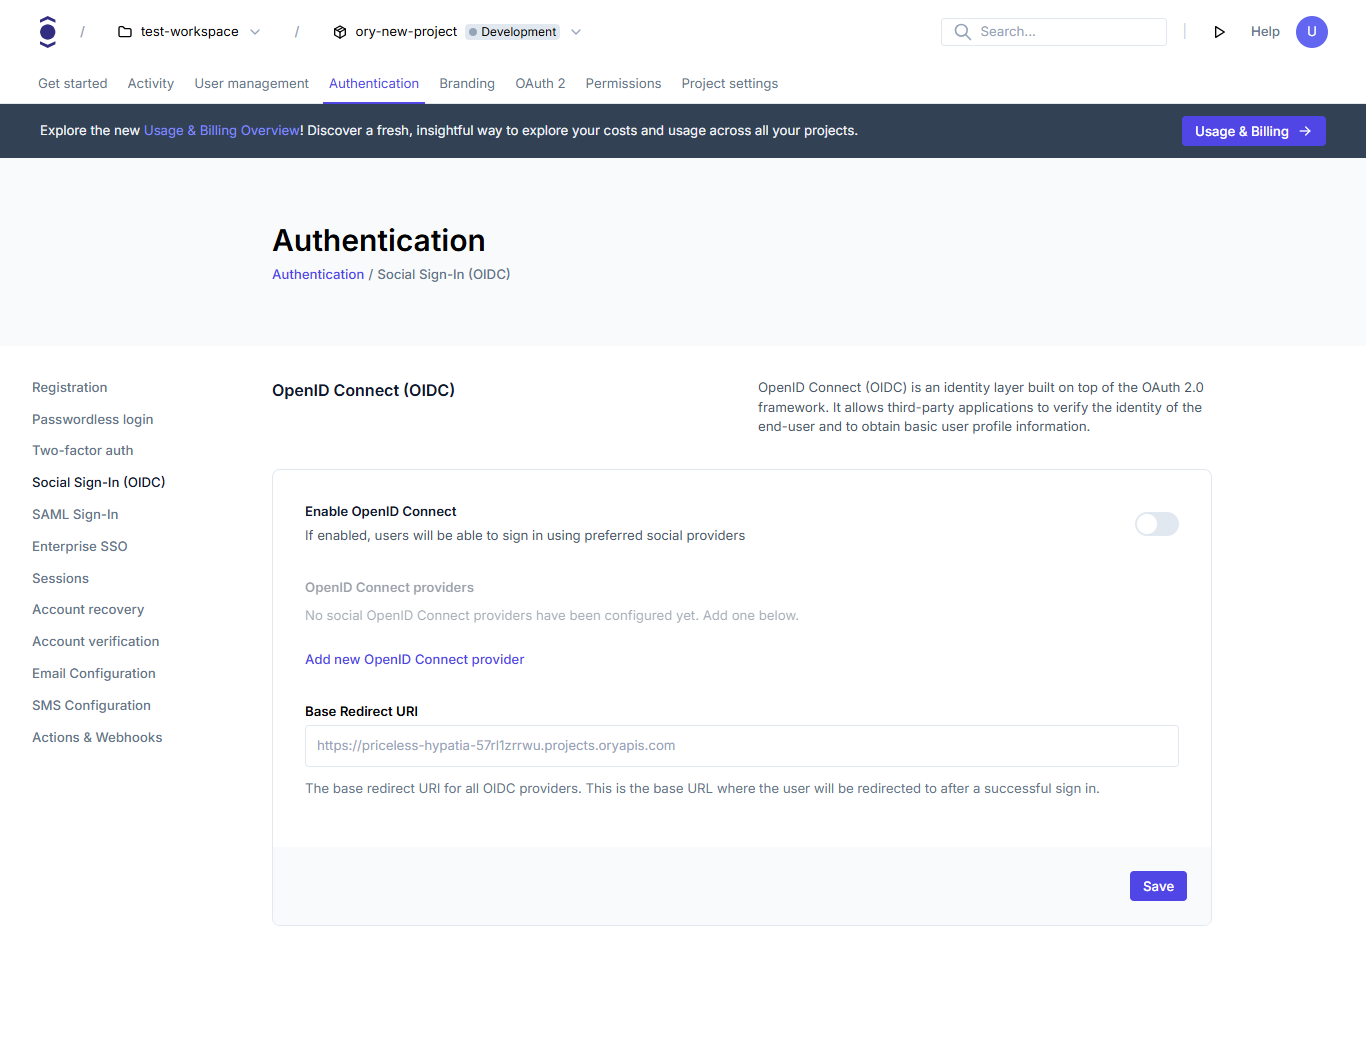Select Two-factor auth in the sidebar
Screen dimensions: 1366x1038
coord(82,450)
